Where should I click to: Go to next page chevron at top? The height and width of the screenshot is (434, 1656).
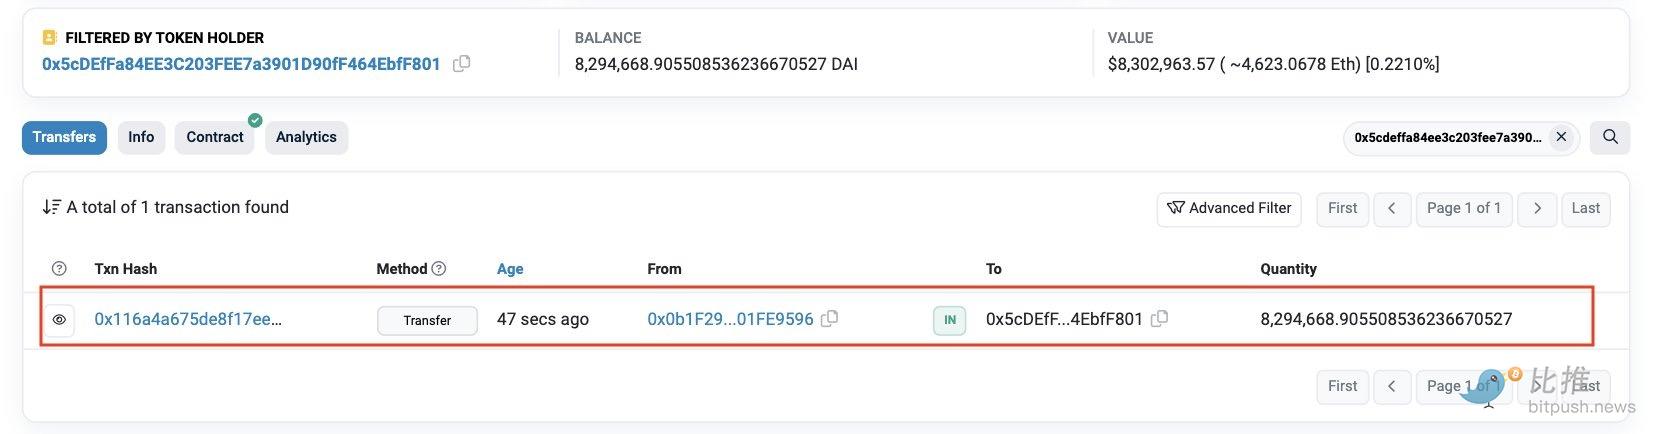1537,208
